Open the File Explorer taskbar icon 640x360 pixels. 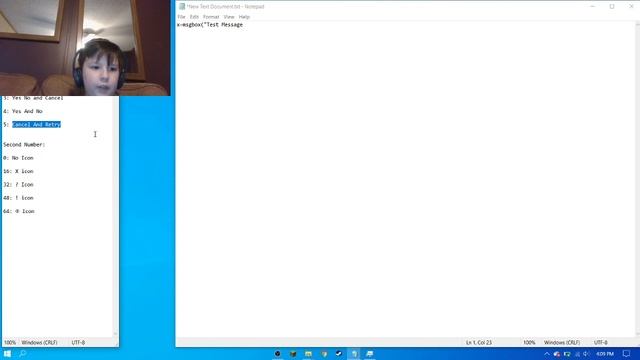(x=308, y=353)
